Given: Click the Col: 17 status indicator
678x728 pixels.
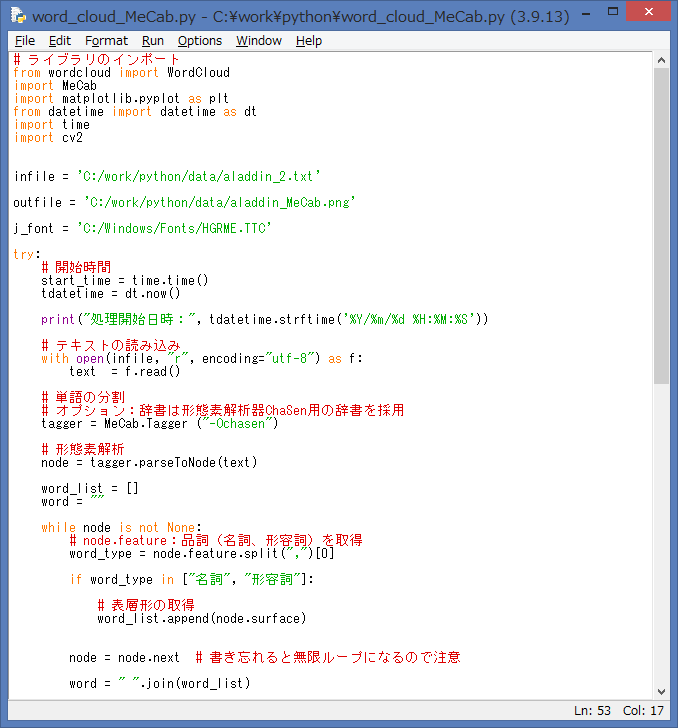Looking at the screenshot, I should [x=643, y=710].
